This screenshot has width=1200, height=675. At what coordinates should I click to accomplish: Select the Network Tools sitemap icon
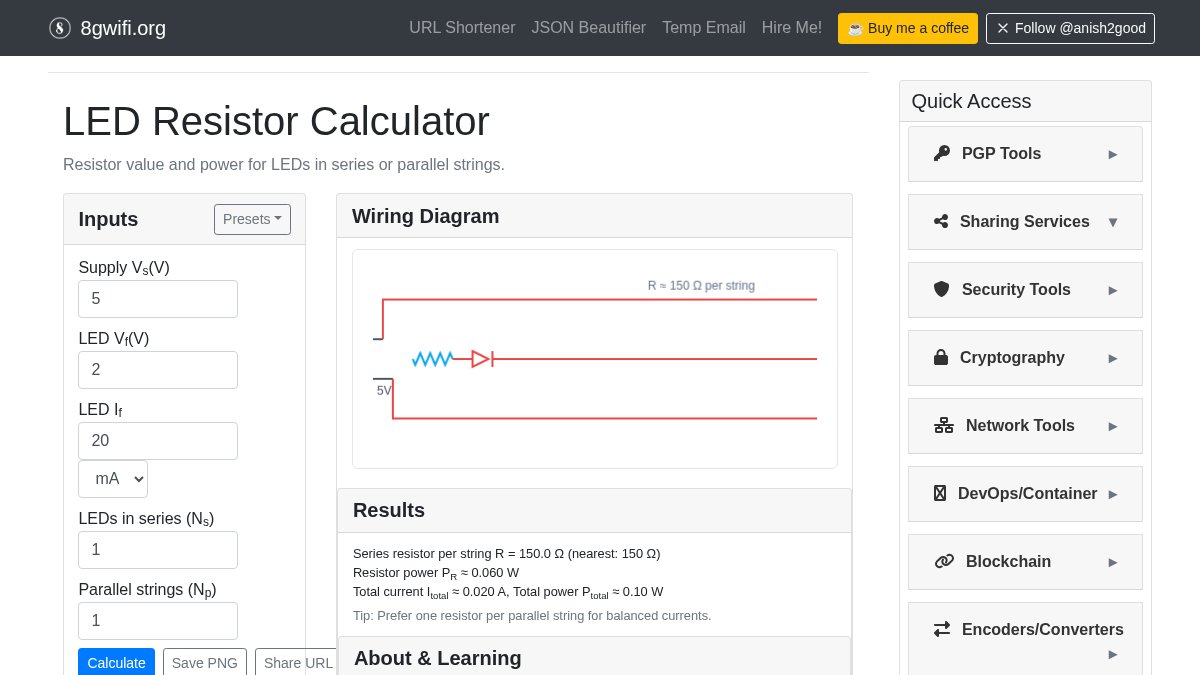point(943,425)
